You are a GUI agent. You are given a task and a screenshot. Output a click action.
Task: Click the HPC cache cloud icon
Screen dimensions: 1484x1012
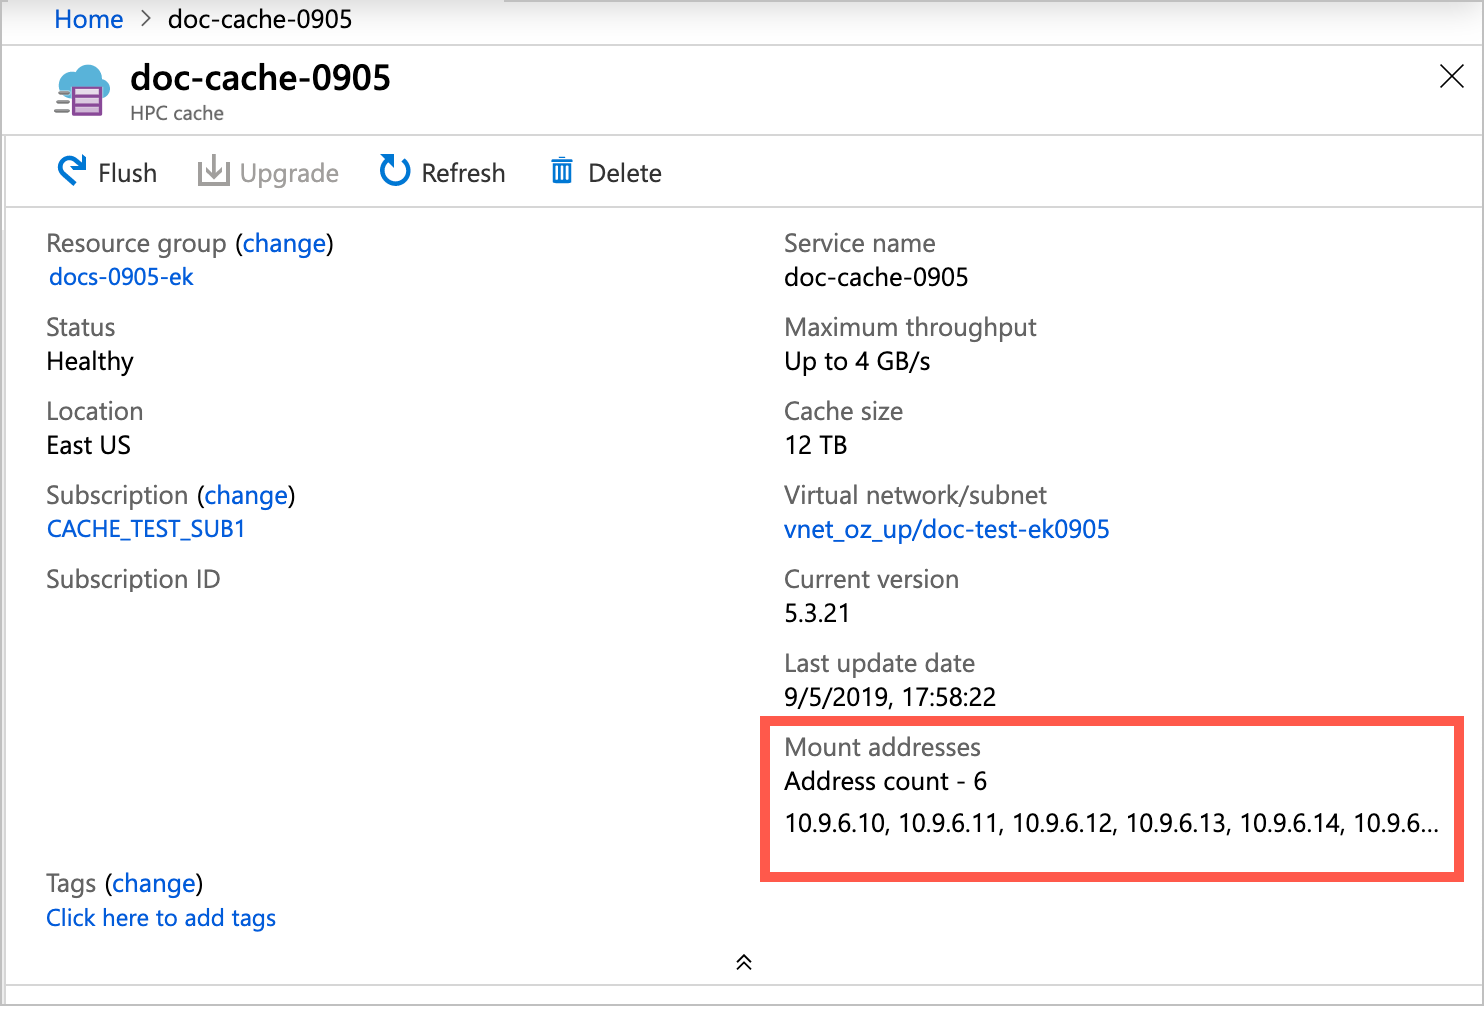[81, 90]
